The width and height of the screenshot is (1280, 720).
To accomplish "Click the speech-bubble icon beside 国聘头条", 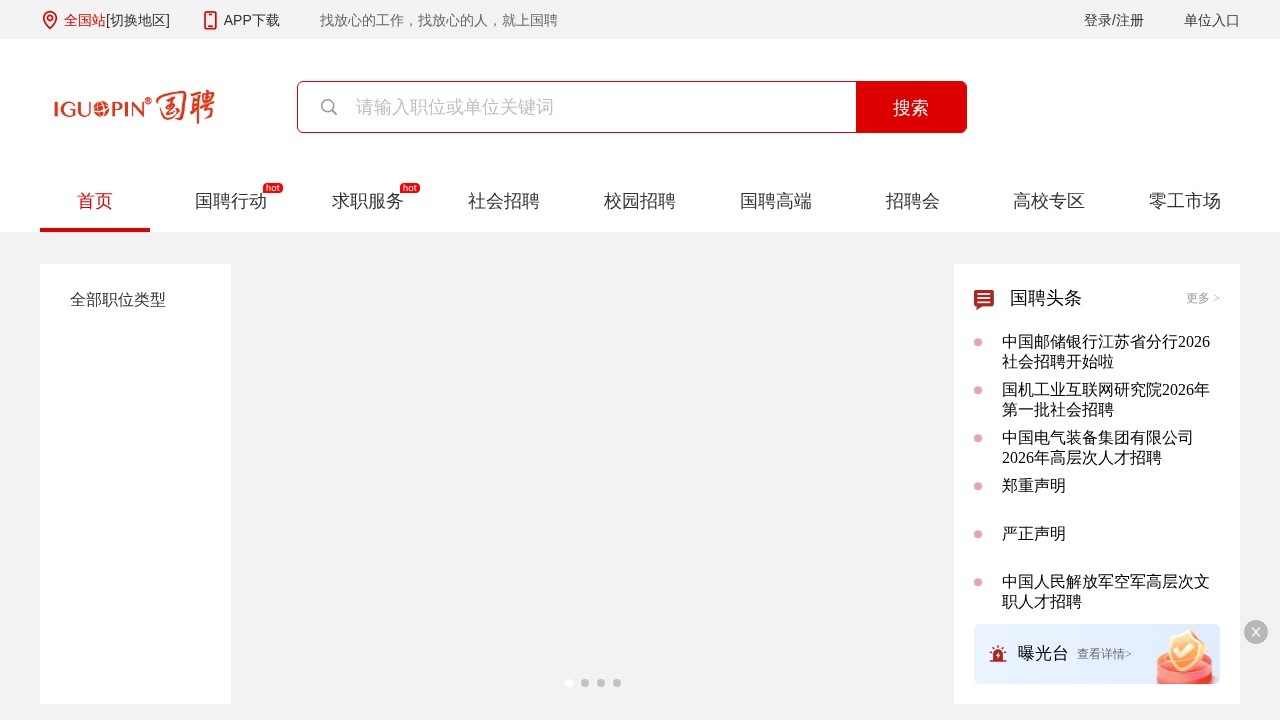I will (x=984, y=298).
